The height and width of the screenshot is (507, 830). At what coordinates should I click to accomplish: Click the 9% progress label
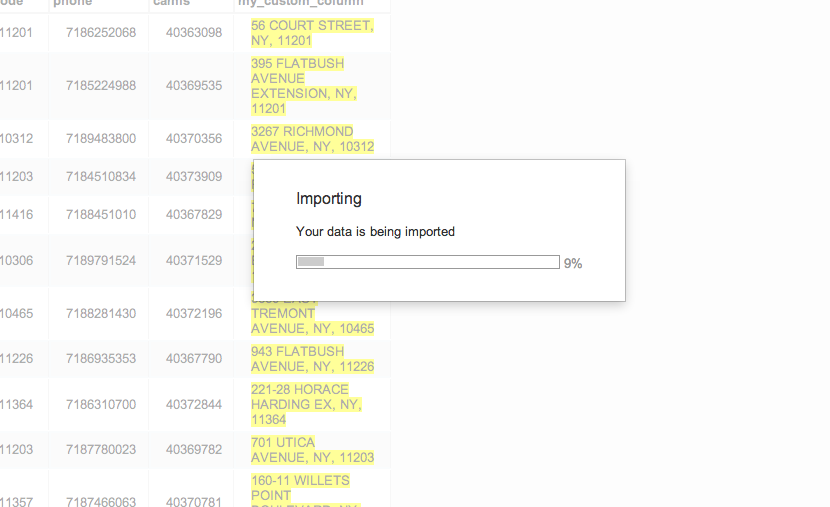[573, 263]
